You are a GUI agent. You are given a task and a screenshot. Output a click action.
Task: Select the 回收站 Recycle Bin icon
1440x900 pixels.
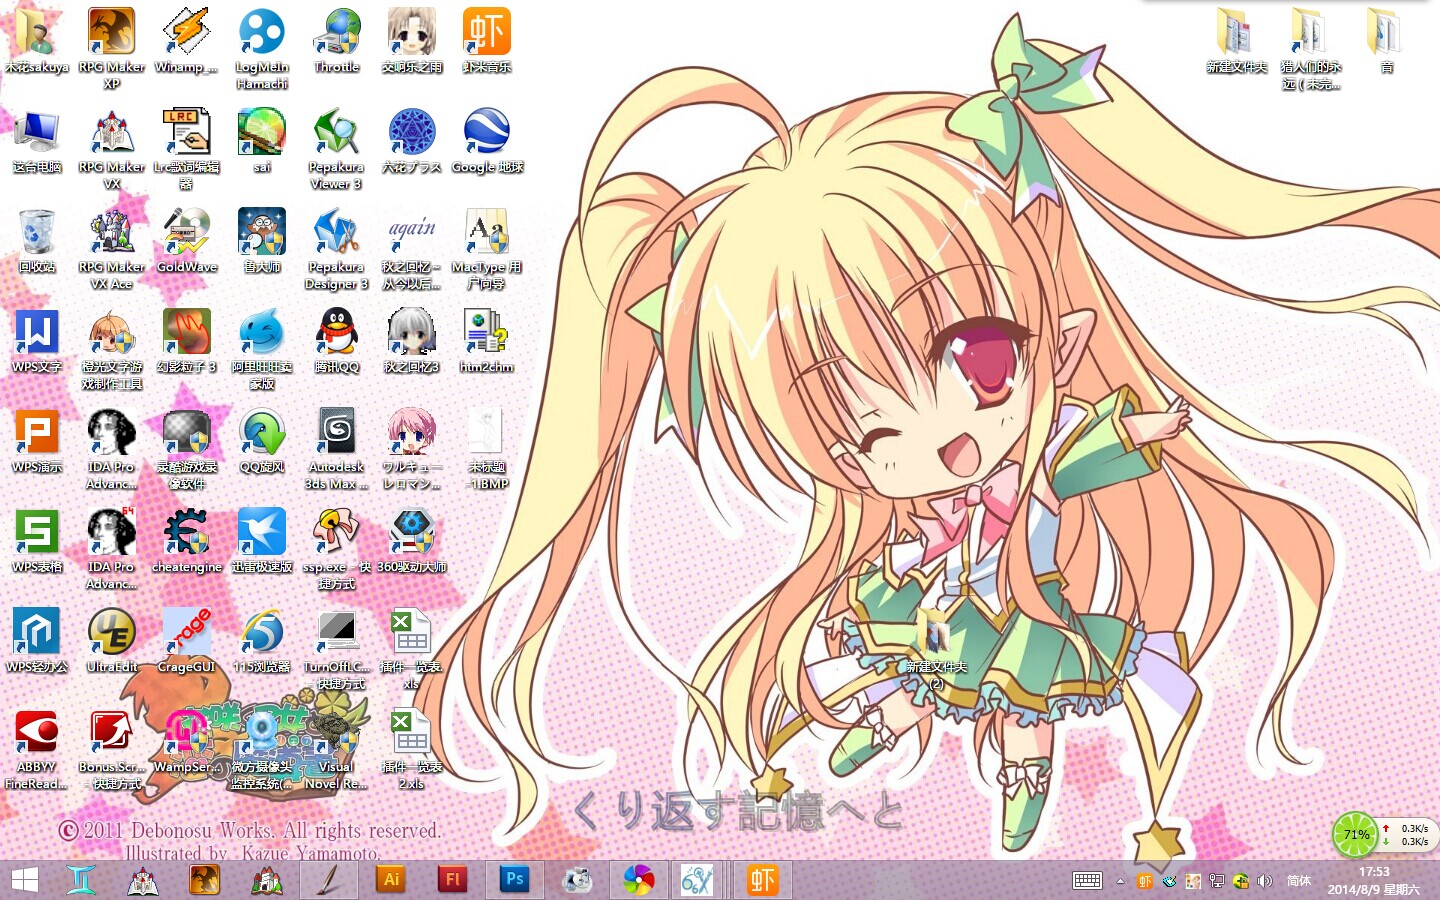(37, 240)
